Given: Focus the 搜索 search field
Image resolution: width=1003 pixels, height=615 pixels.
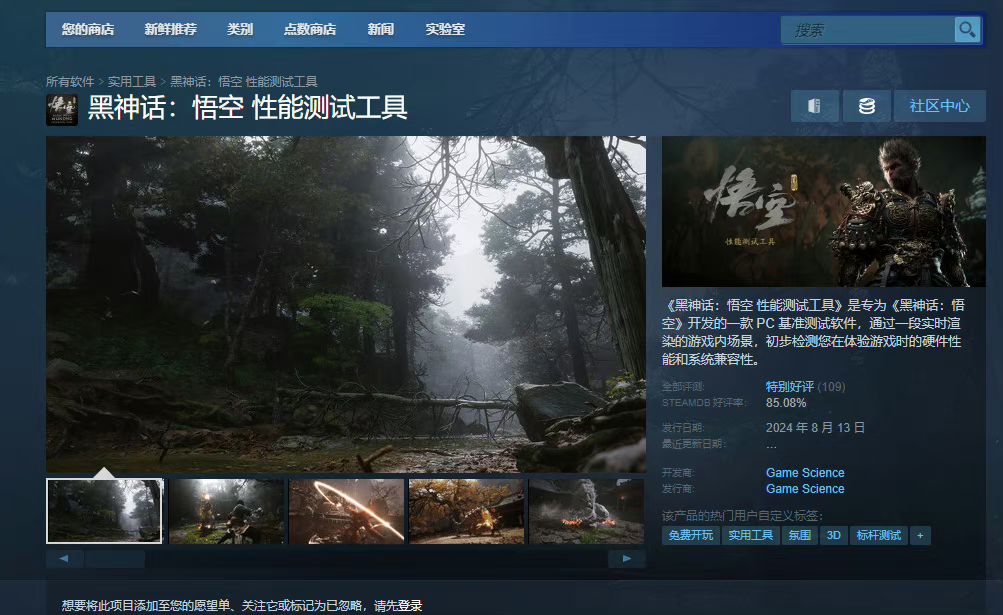Looking at the screenshot, I should coord(867,30).
